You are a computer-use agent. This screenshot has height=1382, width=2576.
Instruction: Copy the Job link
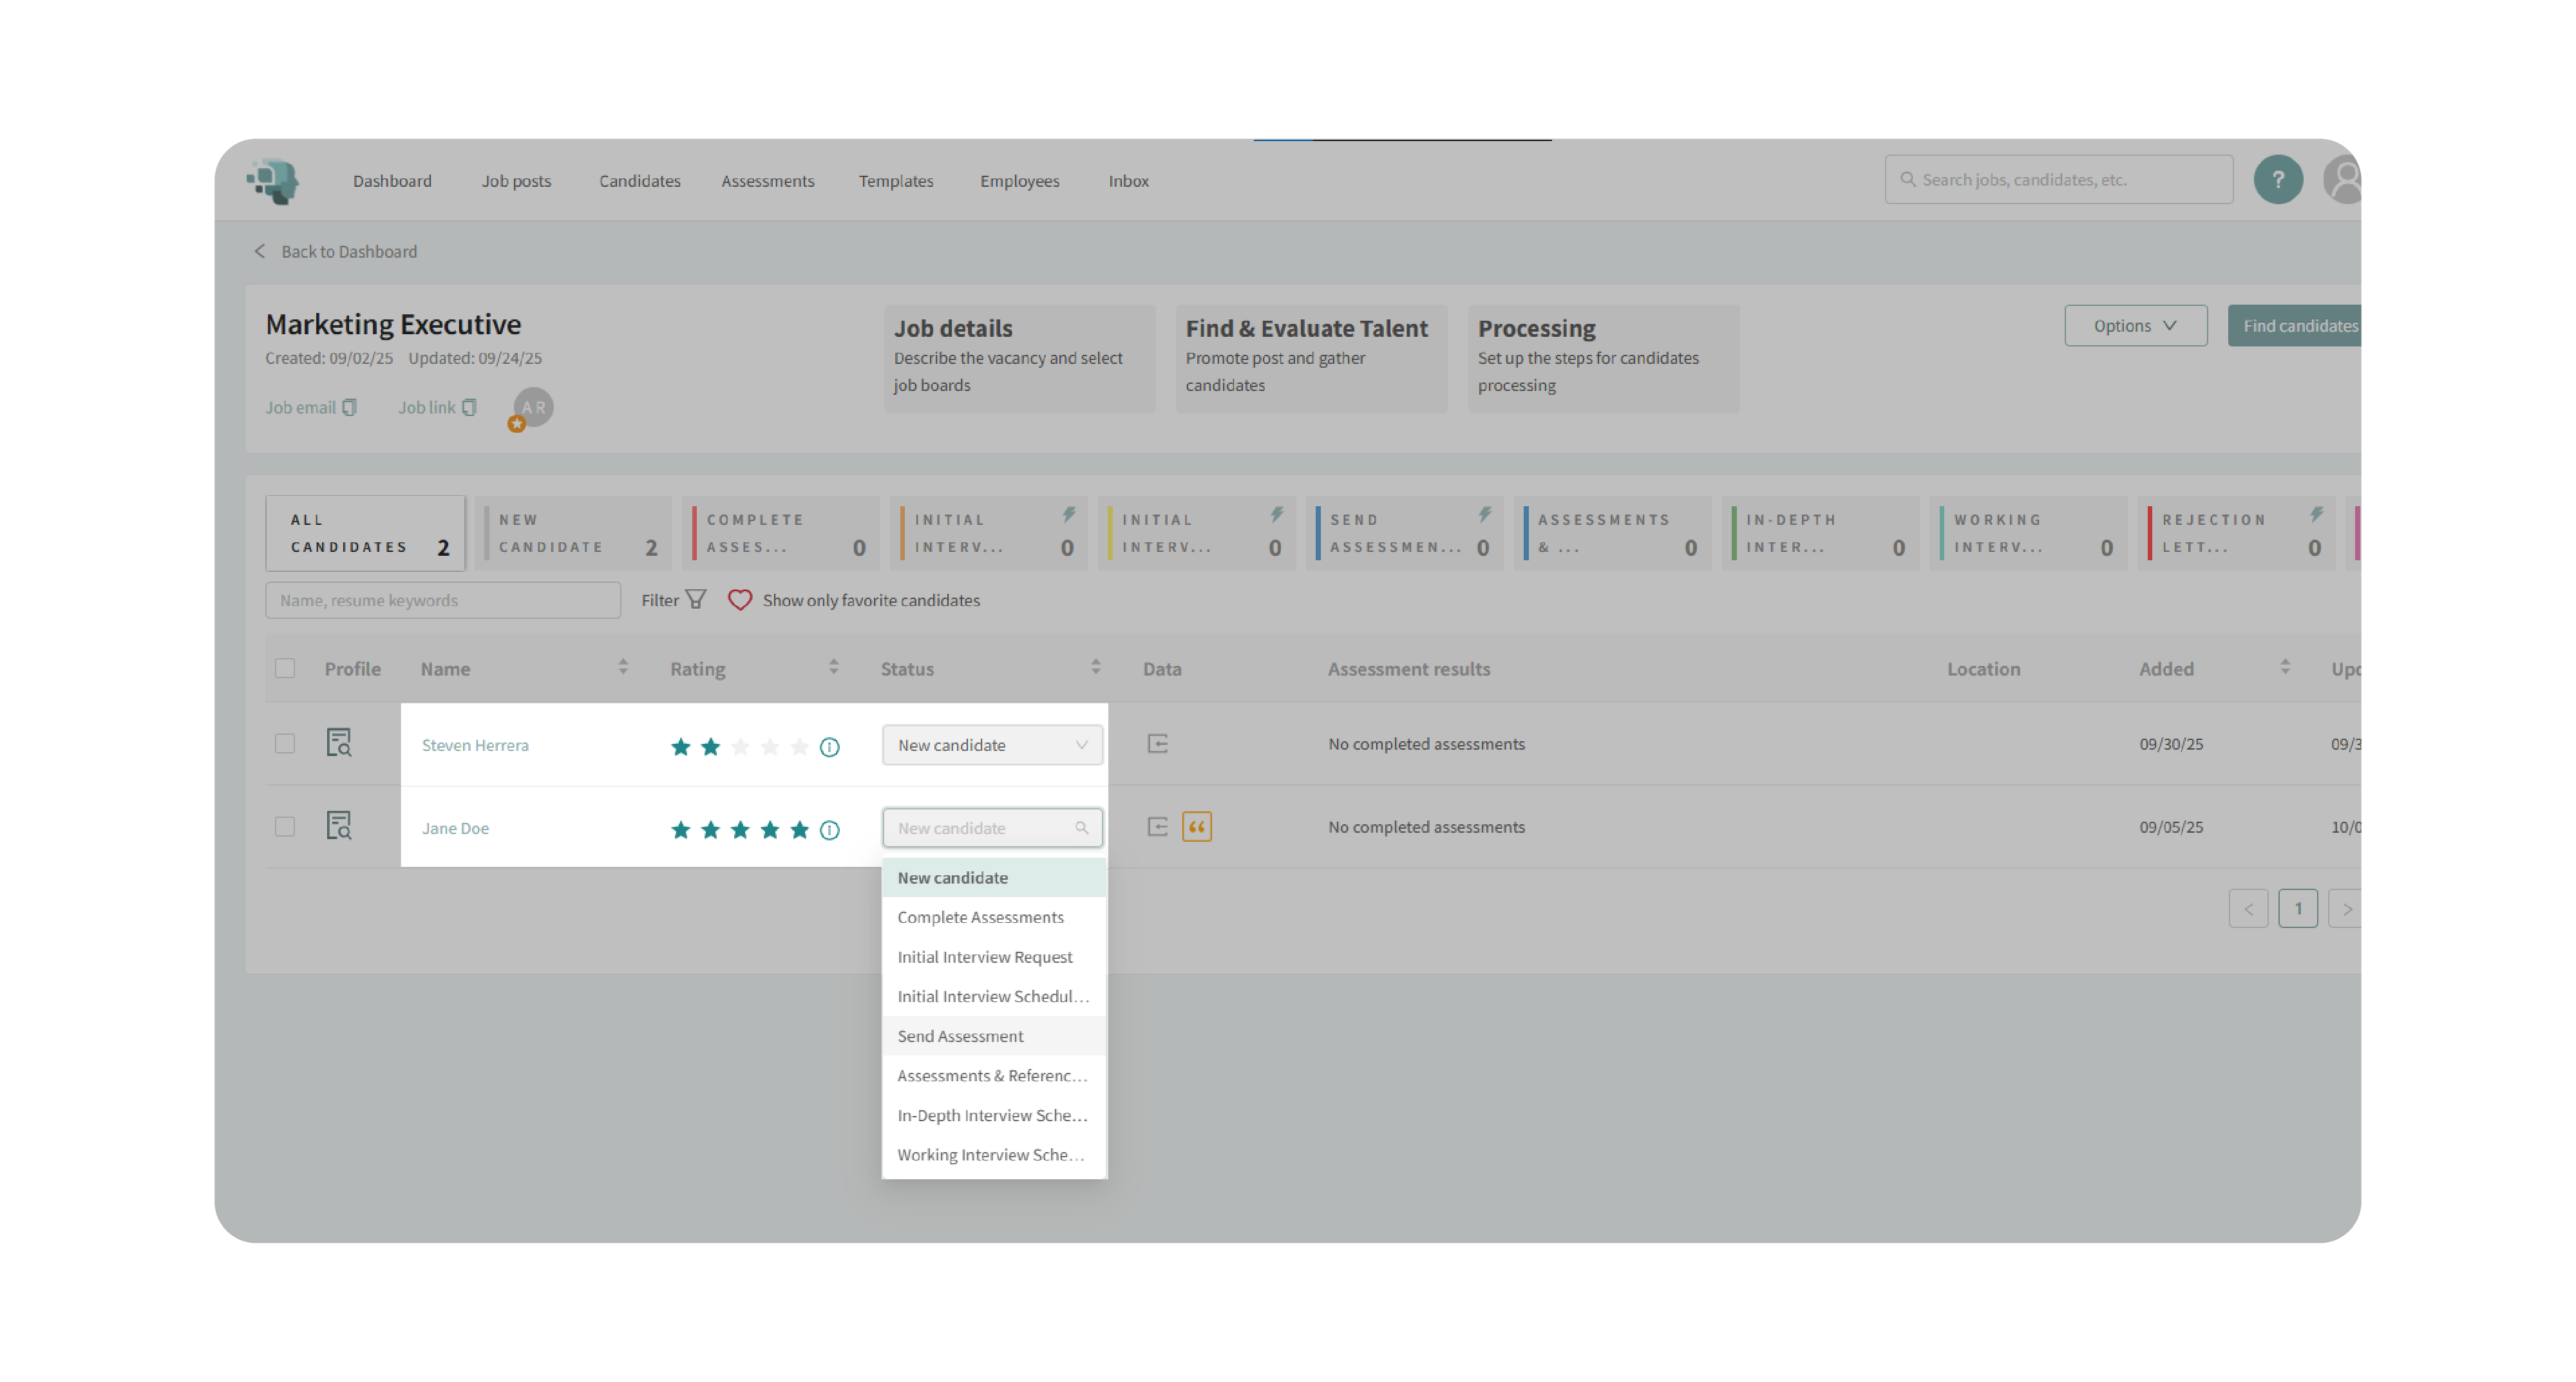click(469, 408)
